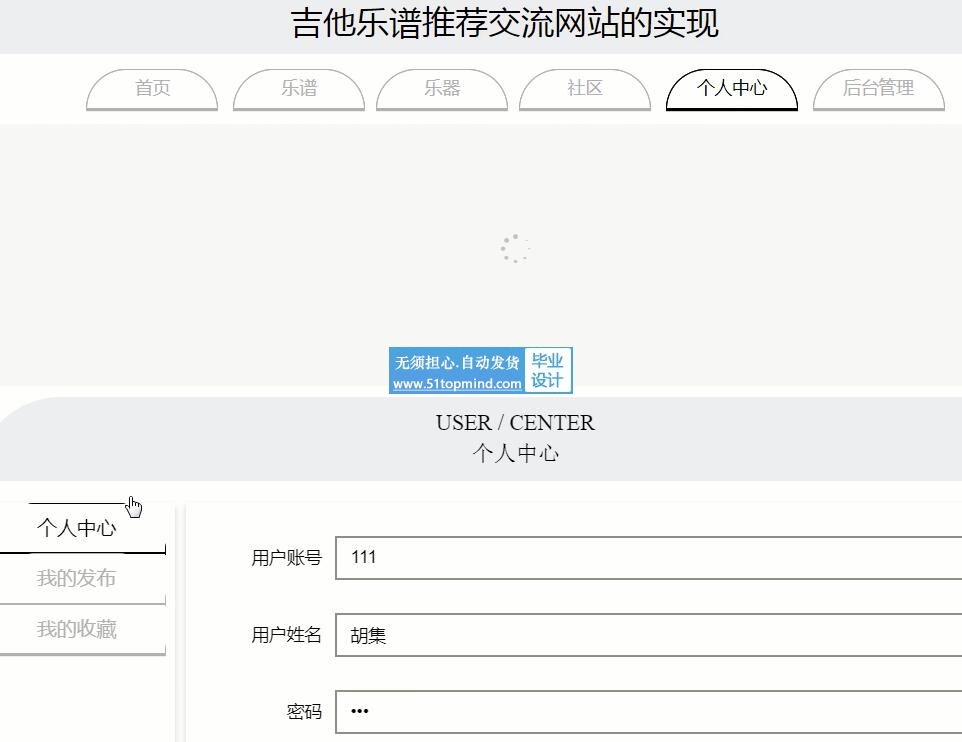962x742 pixels.
Task: Select the 个人中心 tab in the top navigation
Action: [731, 88]
